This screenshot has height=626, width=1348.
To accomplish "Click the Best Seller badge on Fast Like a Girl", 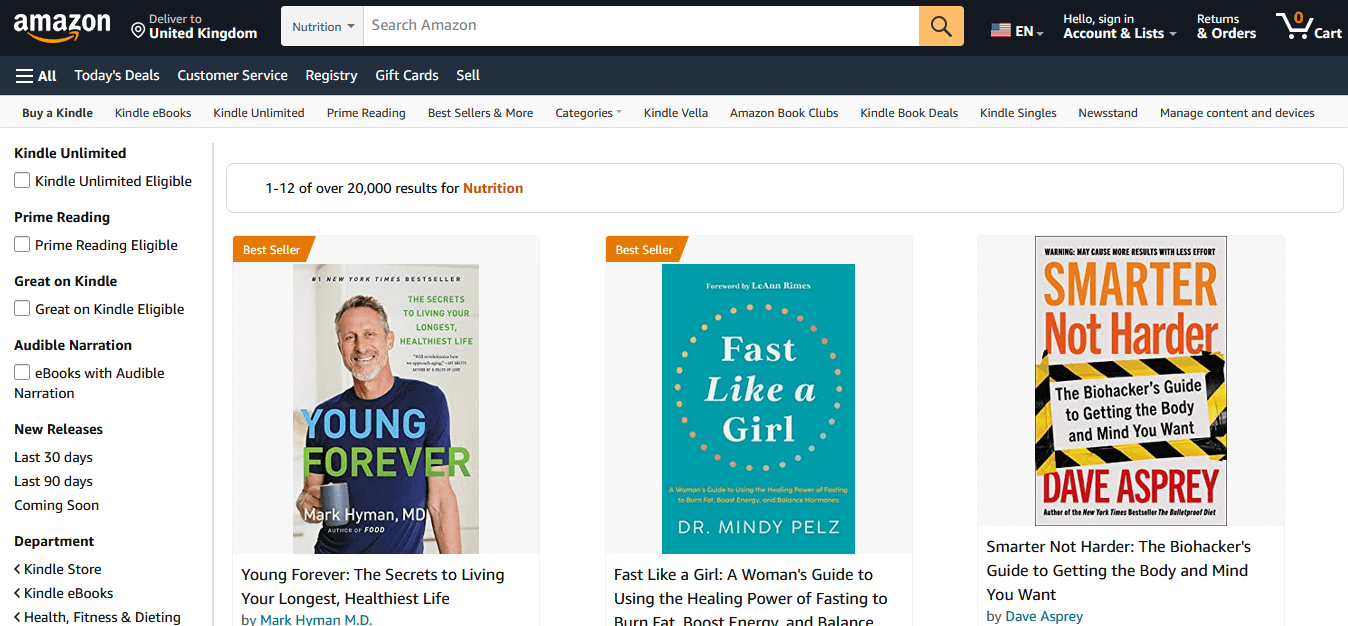I will click(647, 249).
